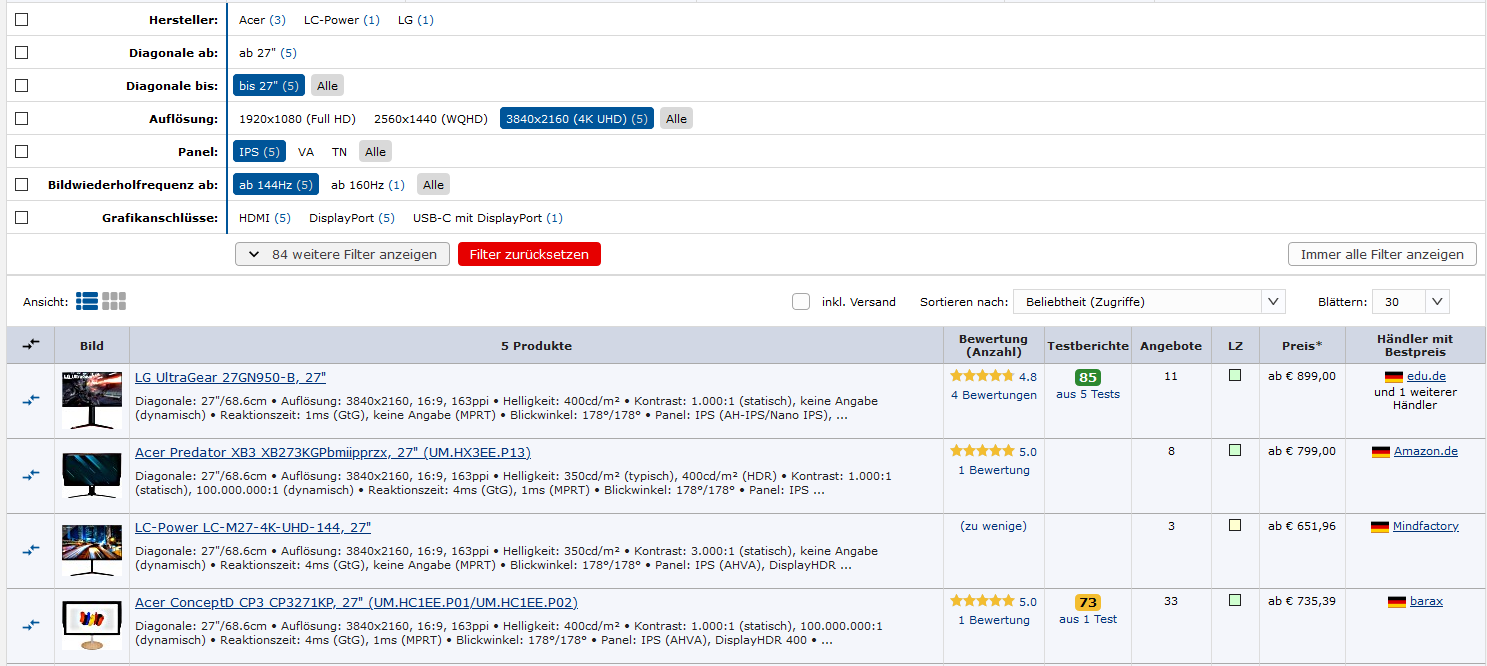
Task: Click yellow availability indicator for LC-Power
Action: pyautogui.click(x=1235, y=526)
